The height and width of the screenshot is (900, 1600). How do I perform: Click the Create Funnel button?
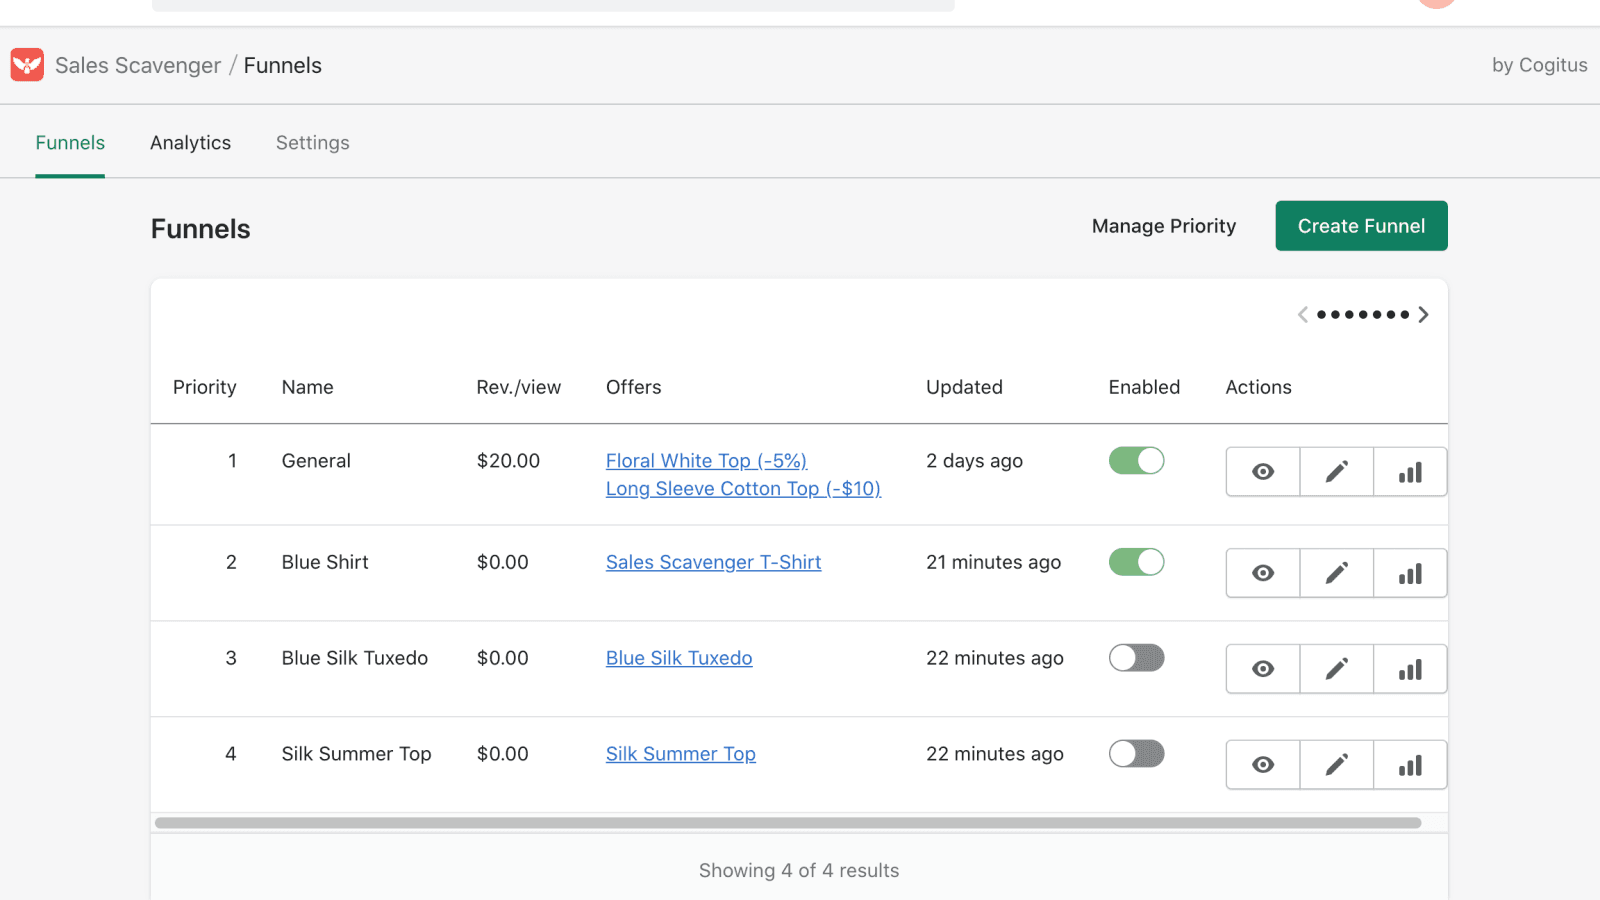(x=1361, y=225)
